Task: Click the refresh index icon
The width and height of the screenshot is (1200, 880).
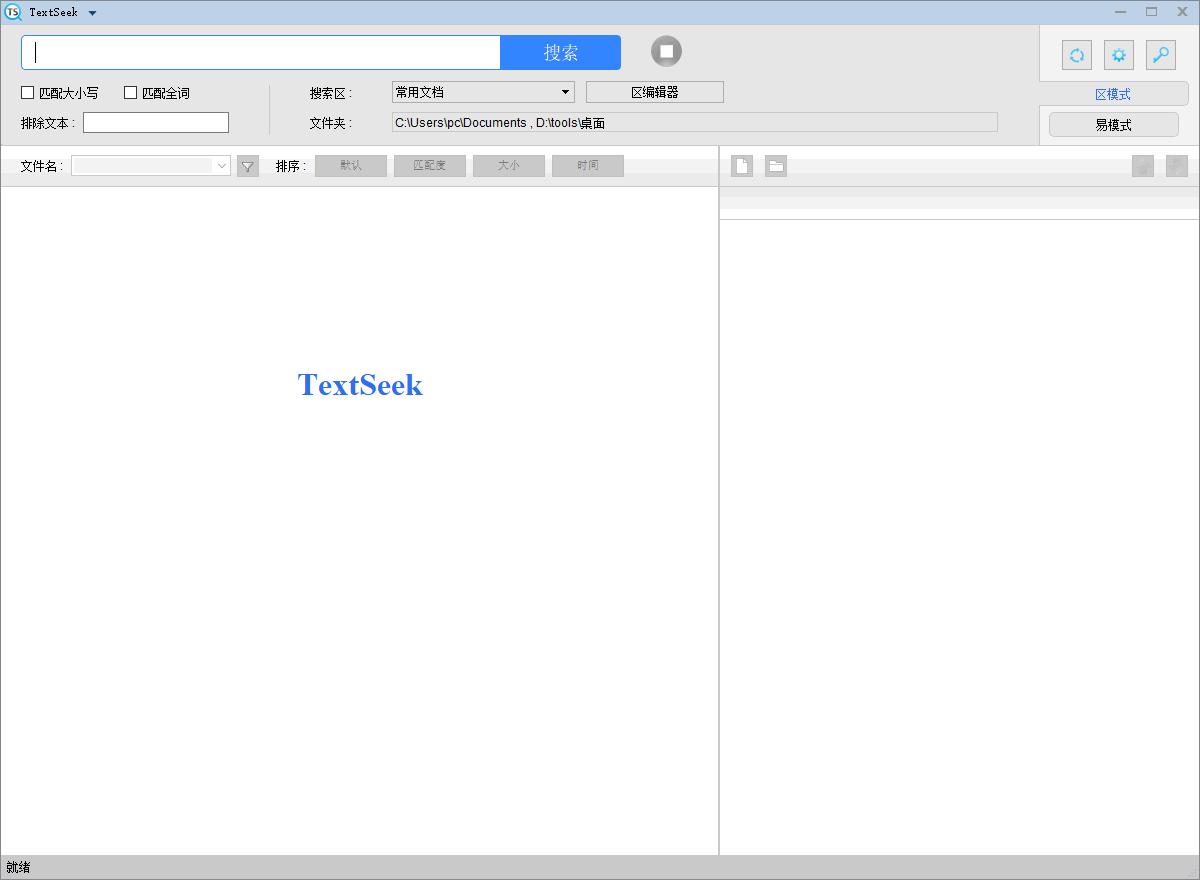Action: pyautogui.click(x=1077, y=55)
